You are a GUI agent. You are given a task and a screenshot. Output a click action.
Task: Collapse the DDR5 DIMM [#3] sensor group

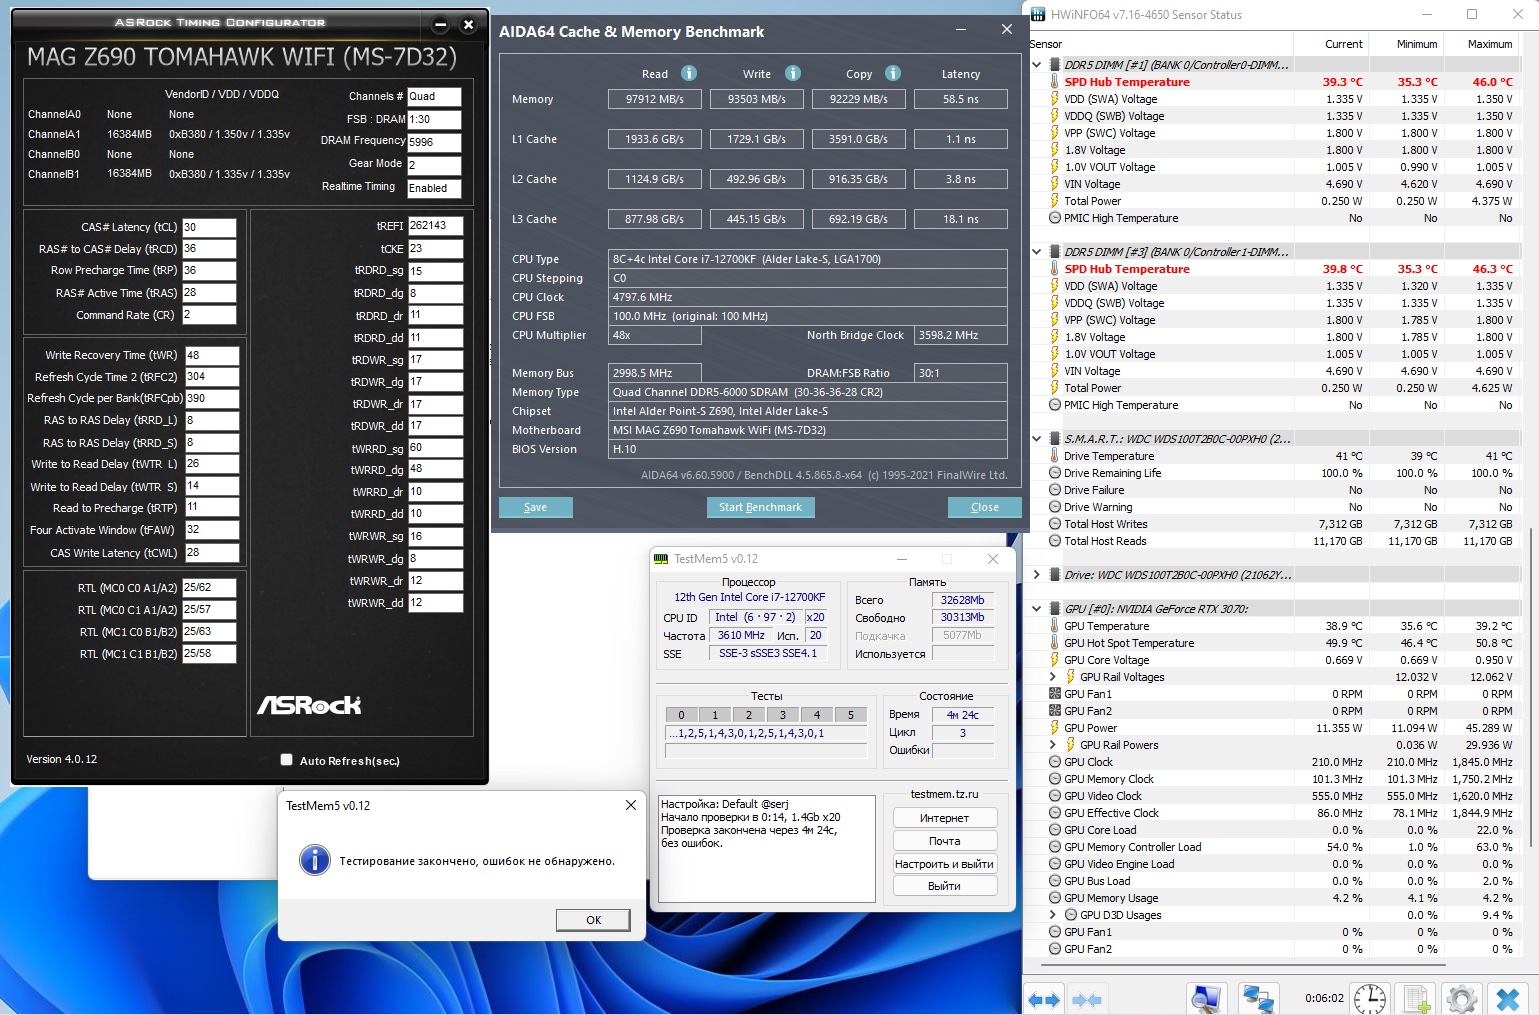click(x=1037, y=252)
